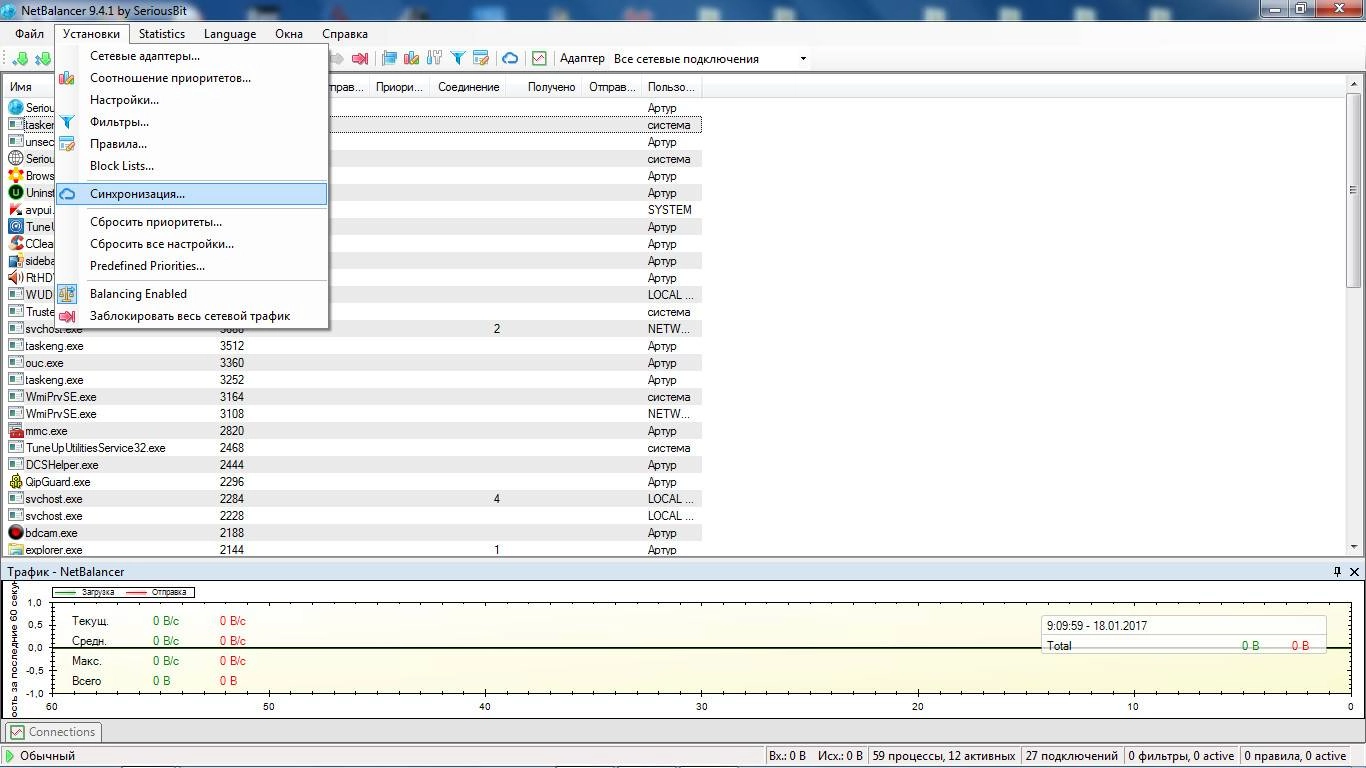Open the Файл menu

[29, 34]
